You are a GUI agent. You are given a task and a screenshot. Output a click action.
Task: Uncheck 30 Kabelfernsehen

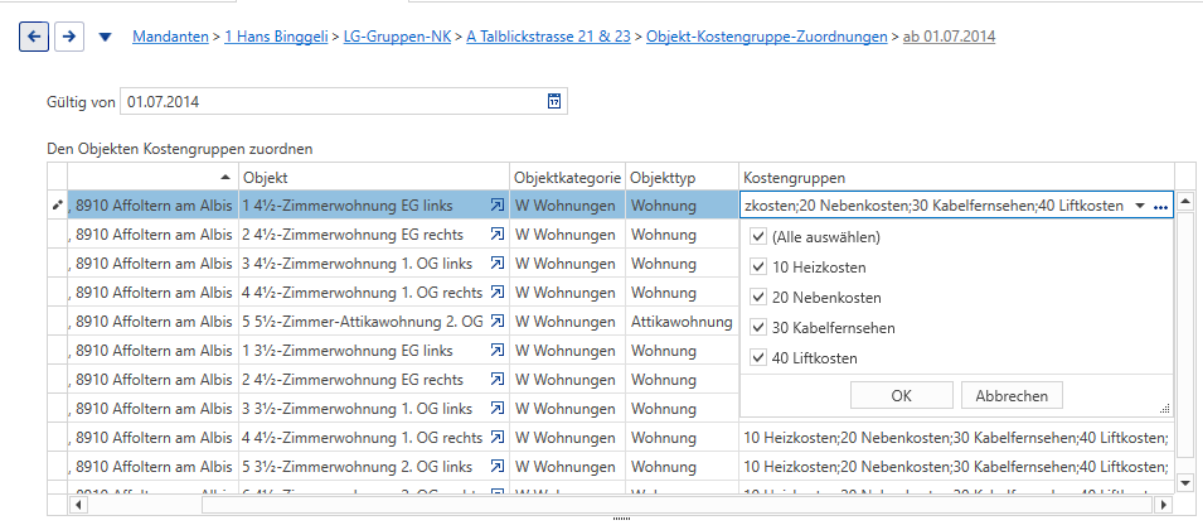[759, 328]
